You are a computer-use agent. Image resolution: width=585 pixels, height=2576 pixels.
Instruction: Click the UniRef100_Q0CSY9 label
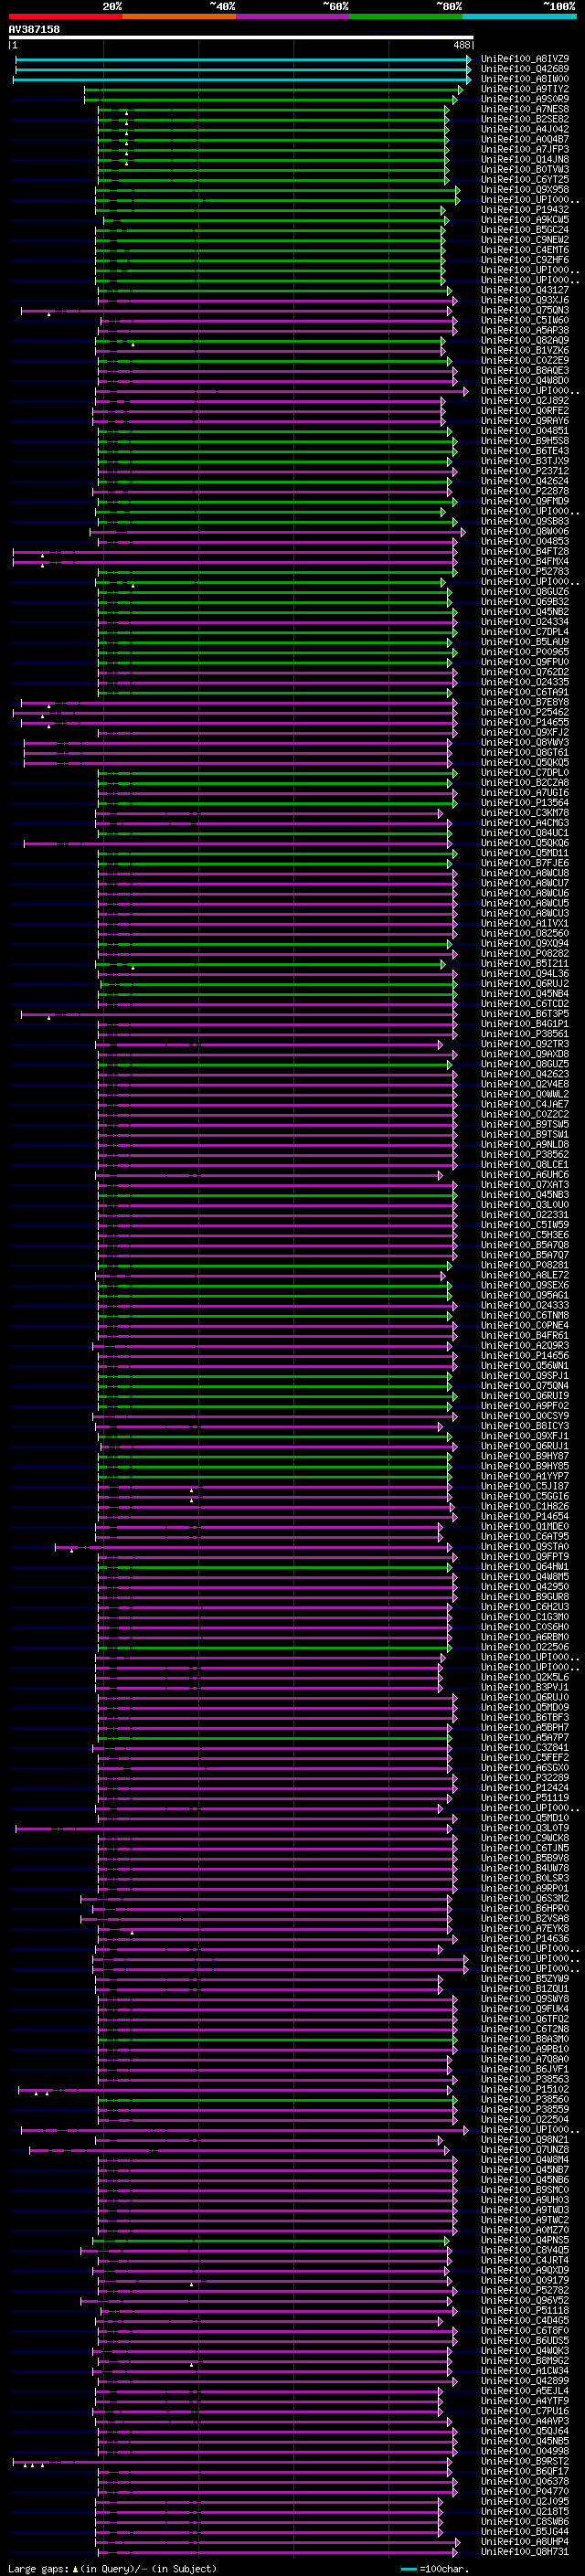click(525, 1416)
